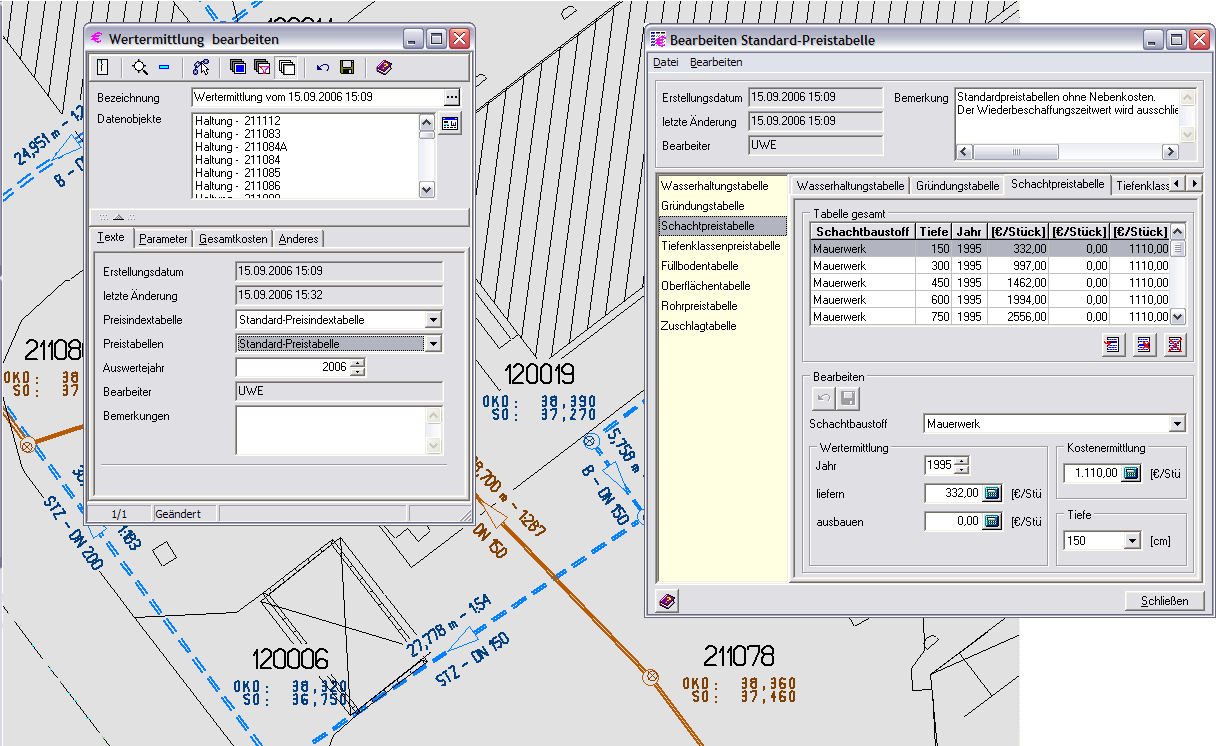Viewport: 1216px width, 746px height.
Task: Open calculator beside the Kostenermittlung value
Action: (1131, 473)
